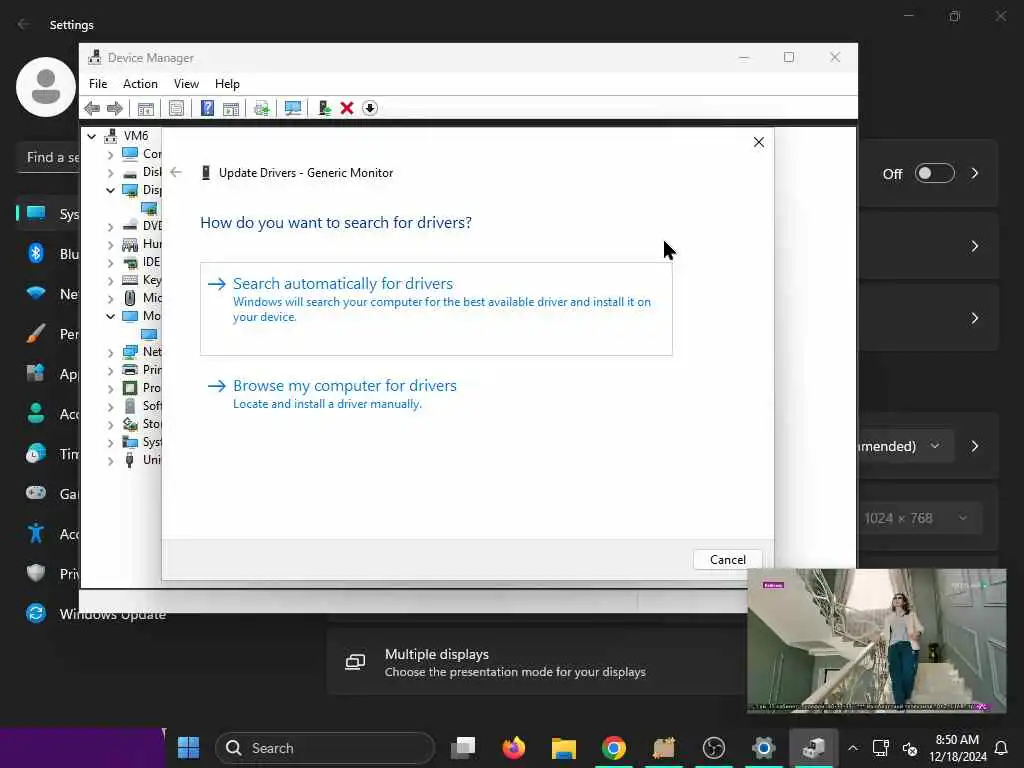Expand the DVD drives node in device tree
1024x768 pixels.
[110, 226]
